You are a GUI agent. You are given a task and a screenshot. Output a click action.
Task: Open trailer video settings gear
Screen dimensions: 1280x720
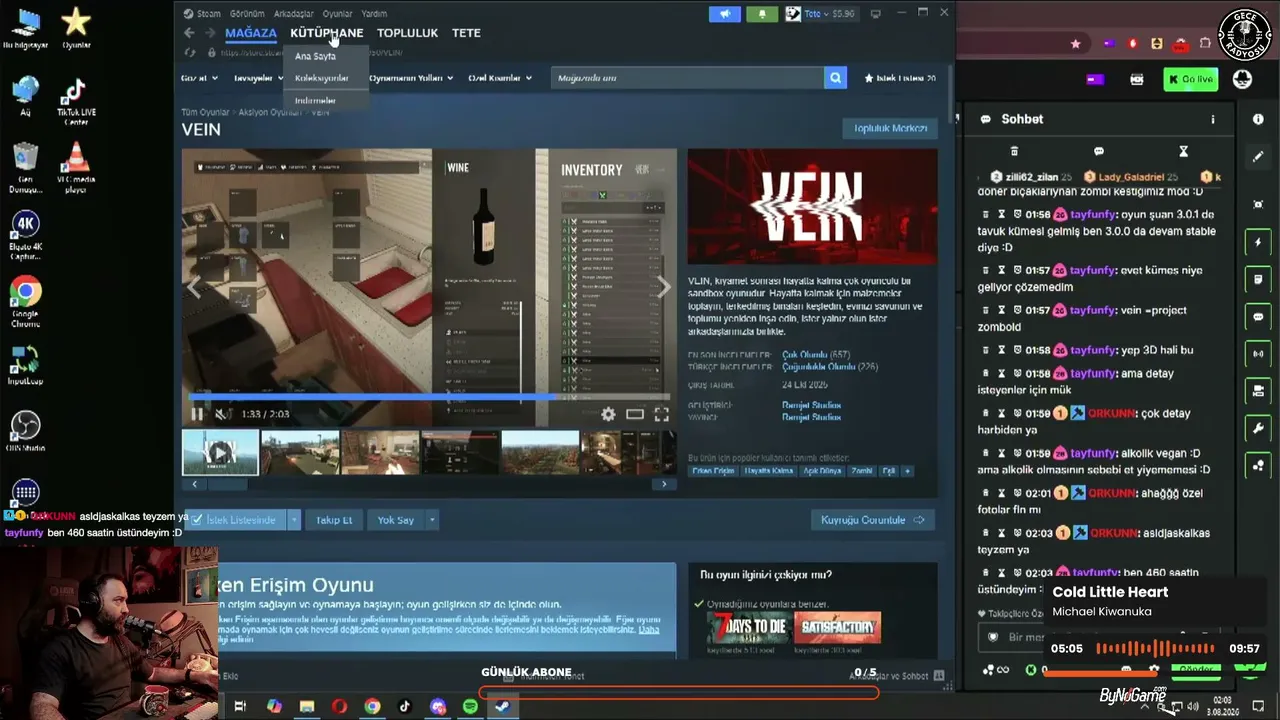(608, 414)
